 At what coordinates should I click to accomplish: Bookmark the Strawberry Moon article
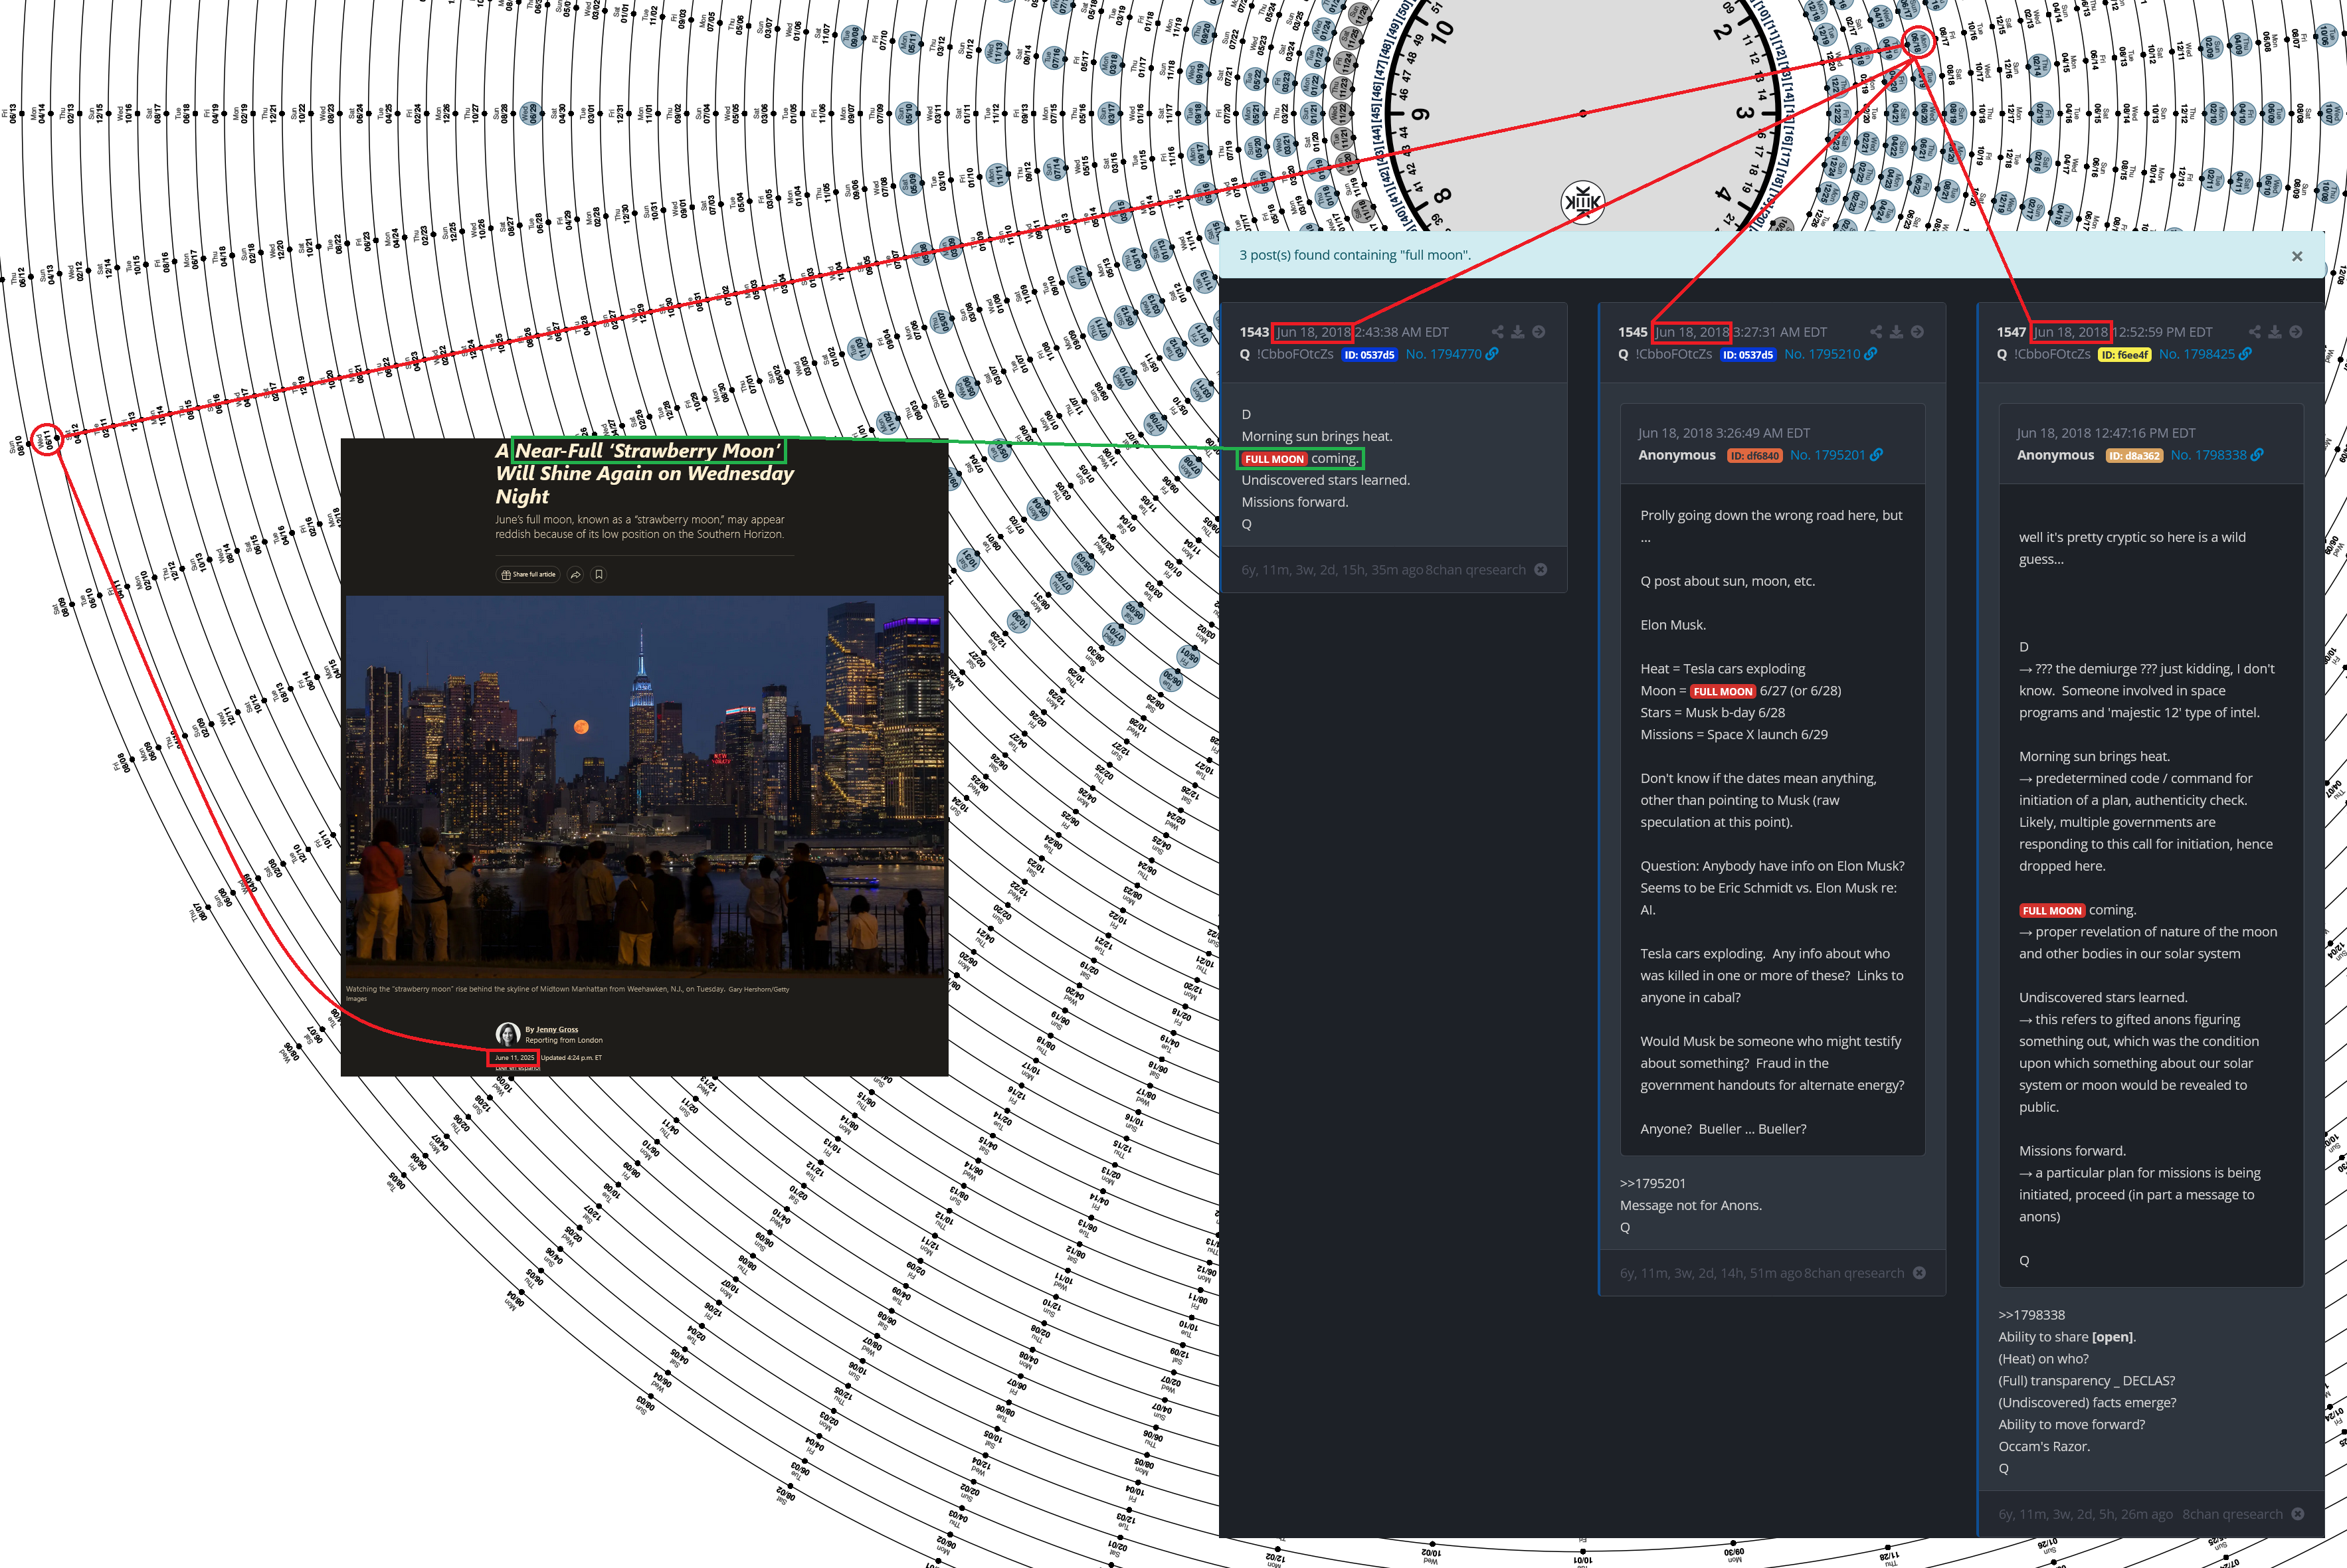[599, 574]
